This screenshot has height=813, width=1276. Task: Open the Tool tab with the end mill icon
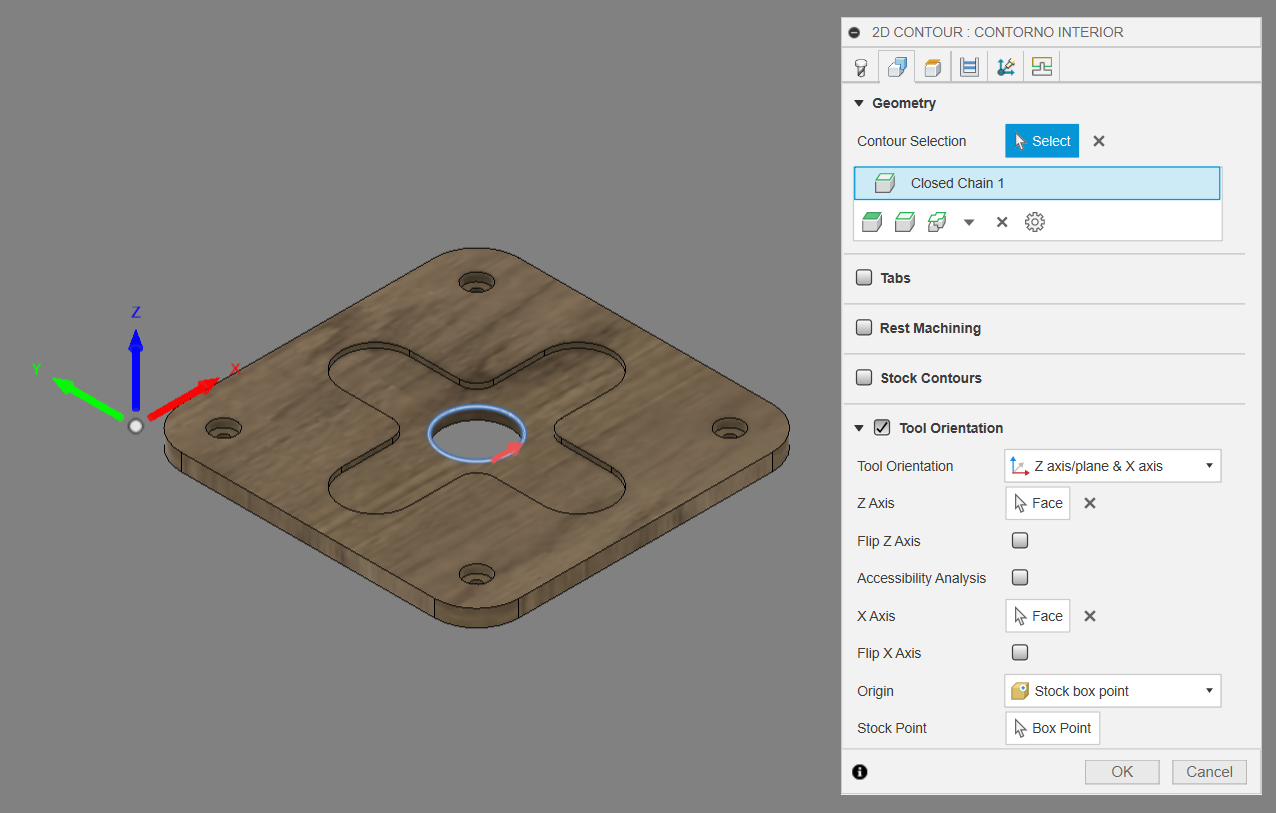tap(860, 67)
